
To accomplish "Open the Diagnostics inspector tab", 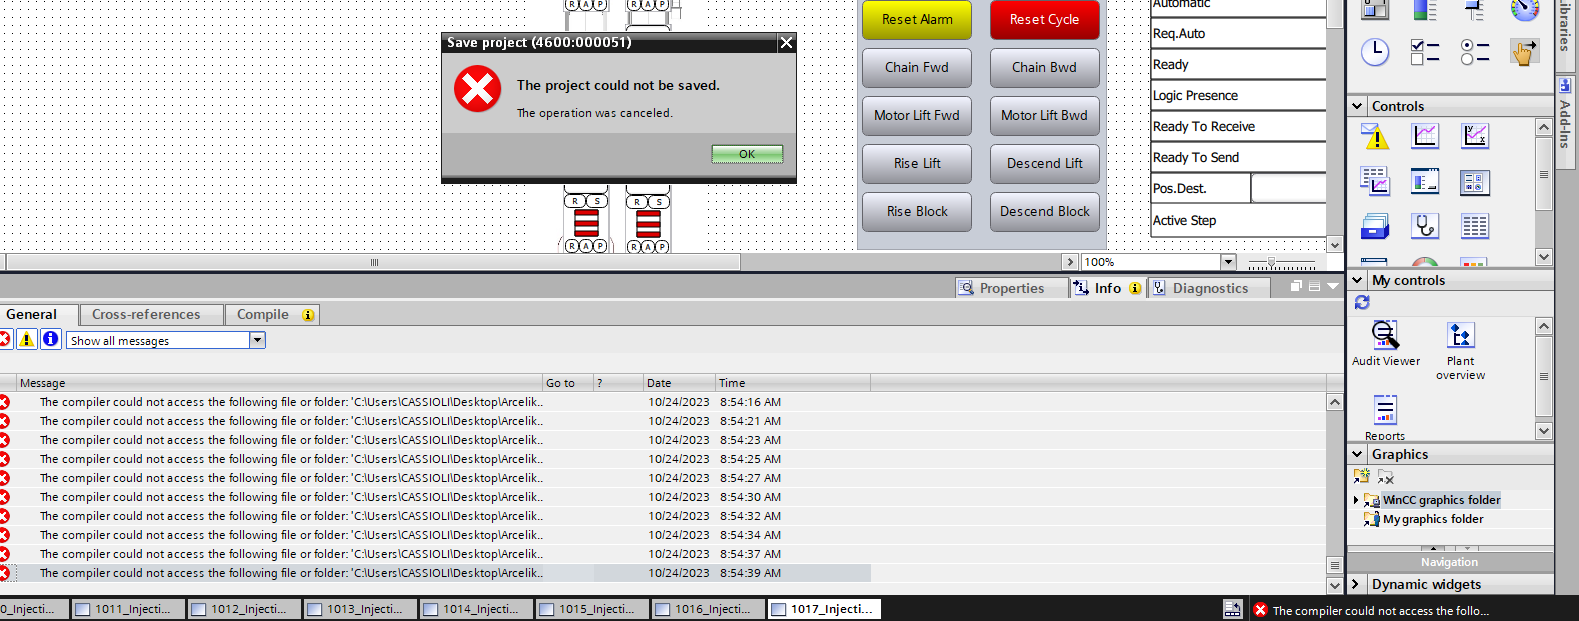I will [1209, 288].
